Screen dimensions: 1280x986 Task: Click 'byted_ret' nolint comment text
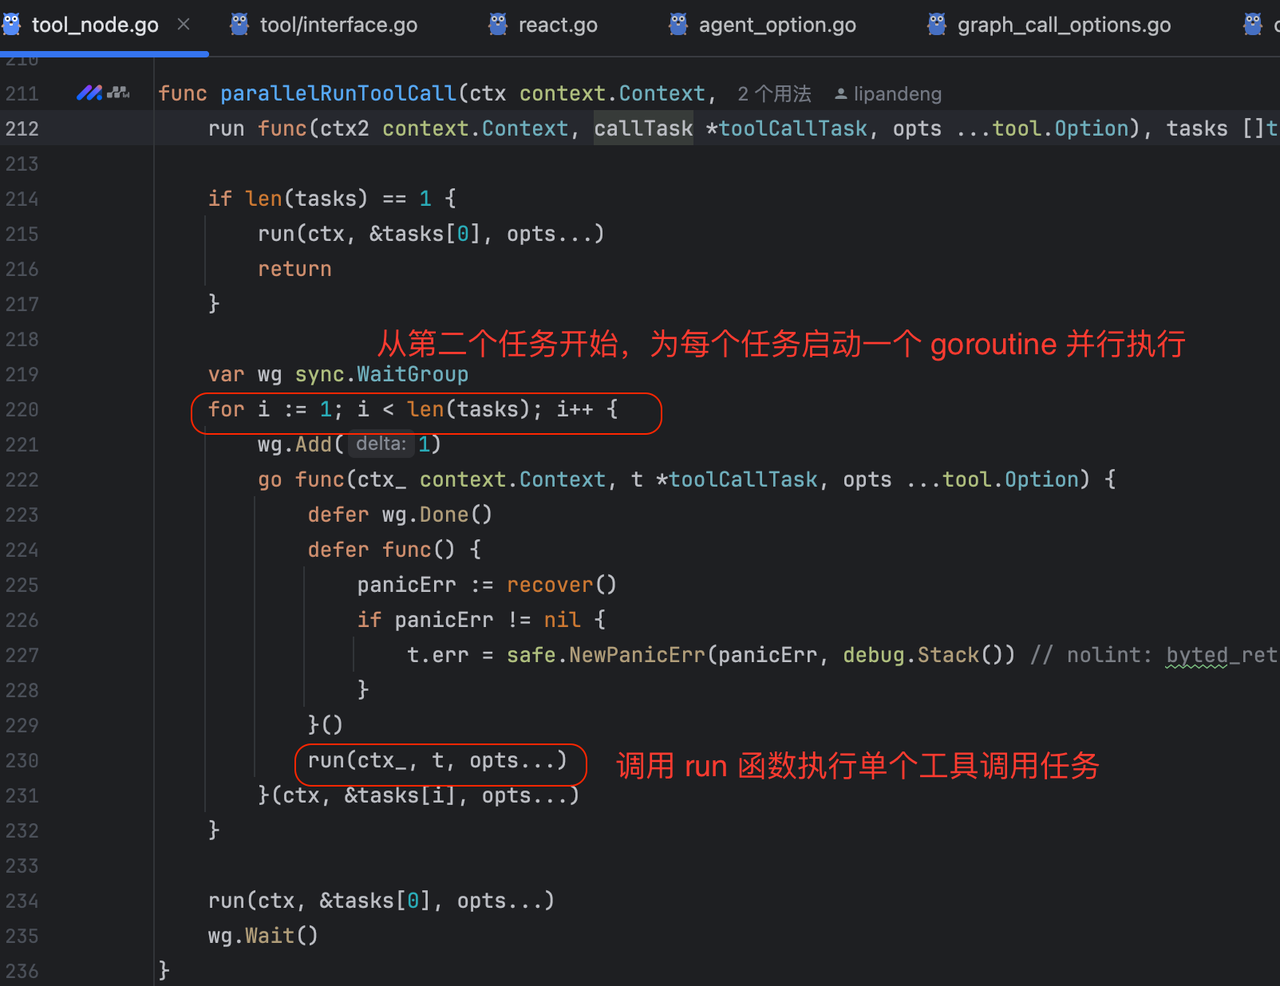[1222, 655]
